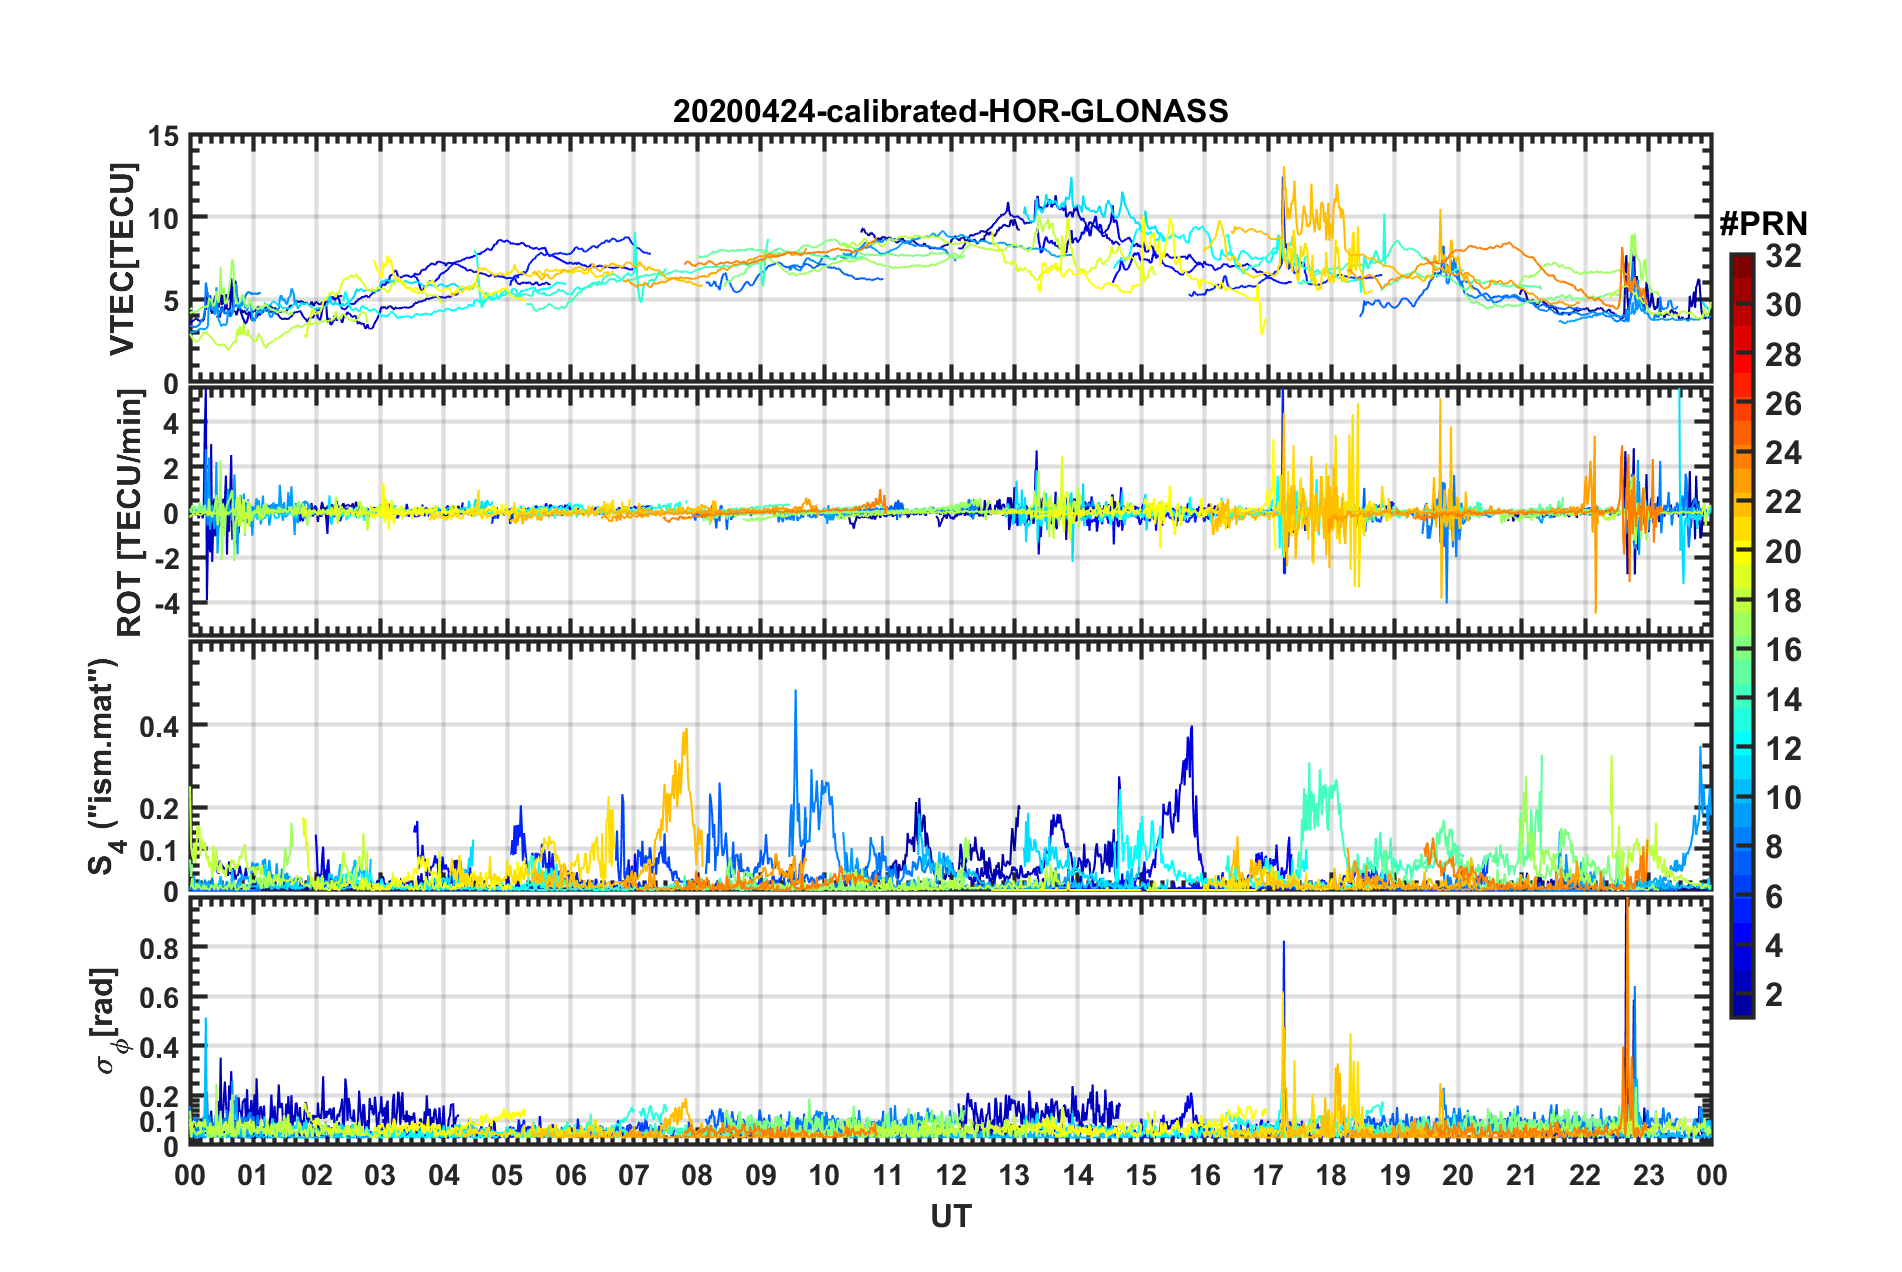The image size is (1902, 1272).
Task: Click the orange colorbar region near 24
Action: tap(1742, 453)
